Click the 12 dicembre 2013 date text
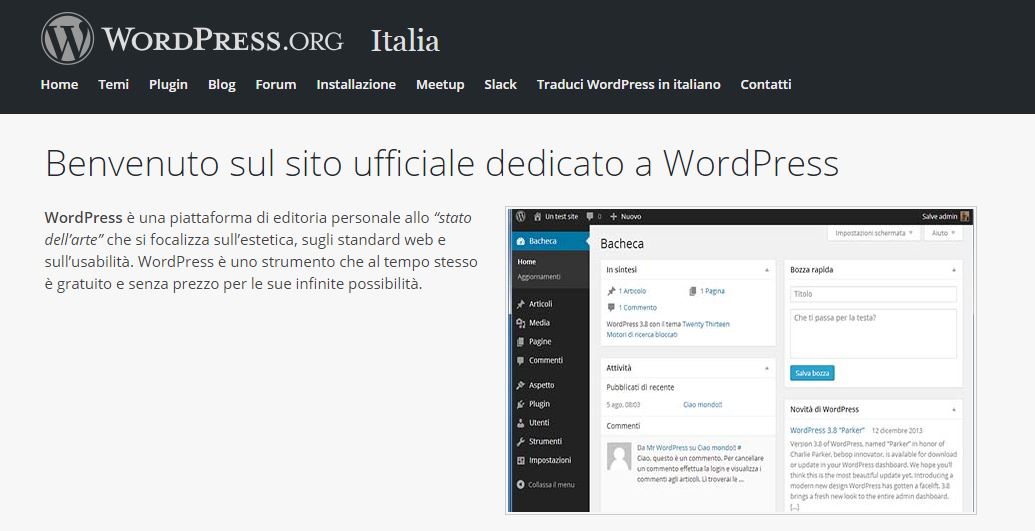 click(898, 430)
